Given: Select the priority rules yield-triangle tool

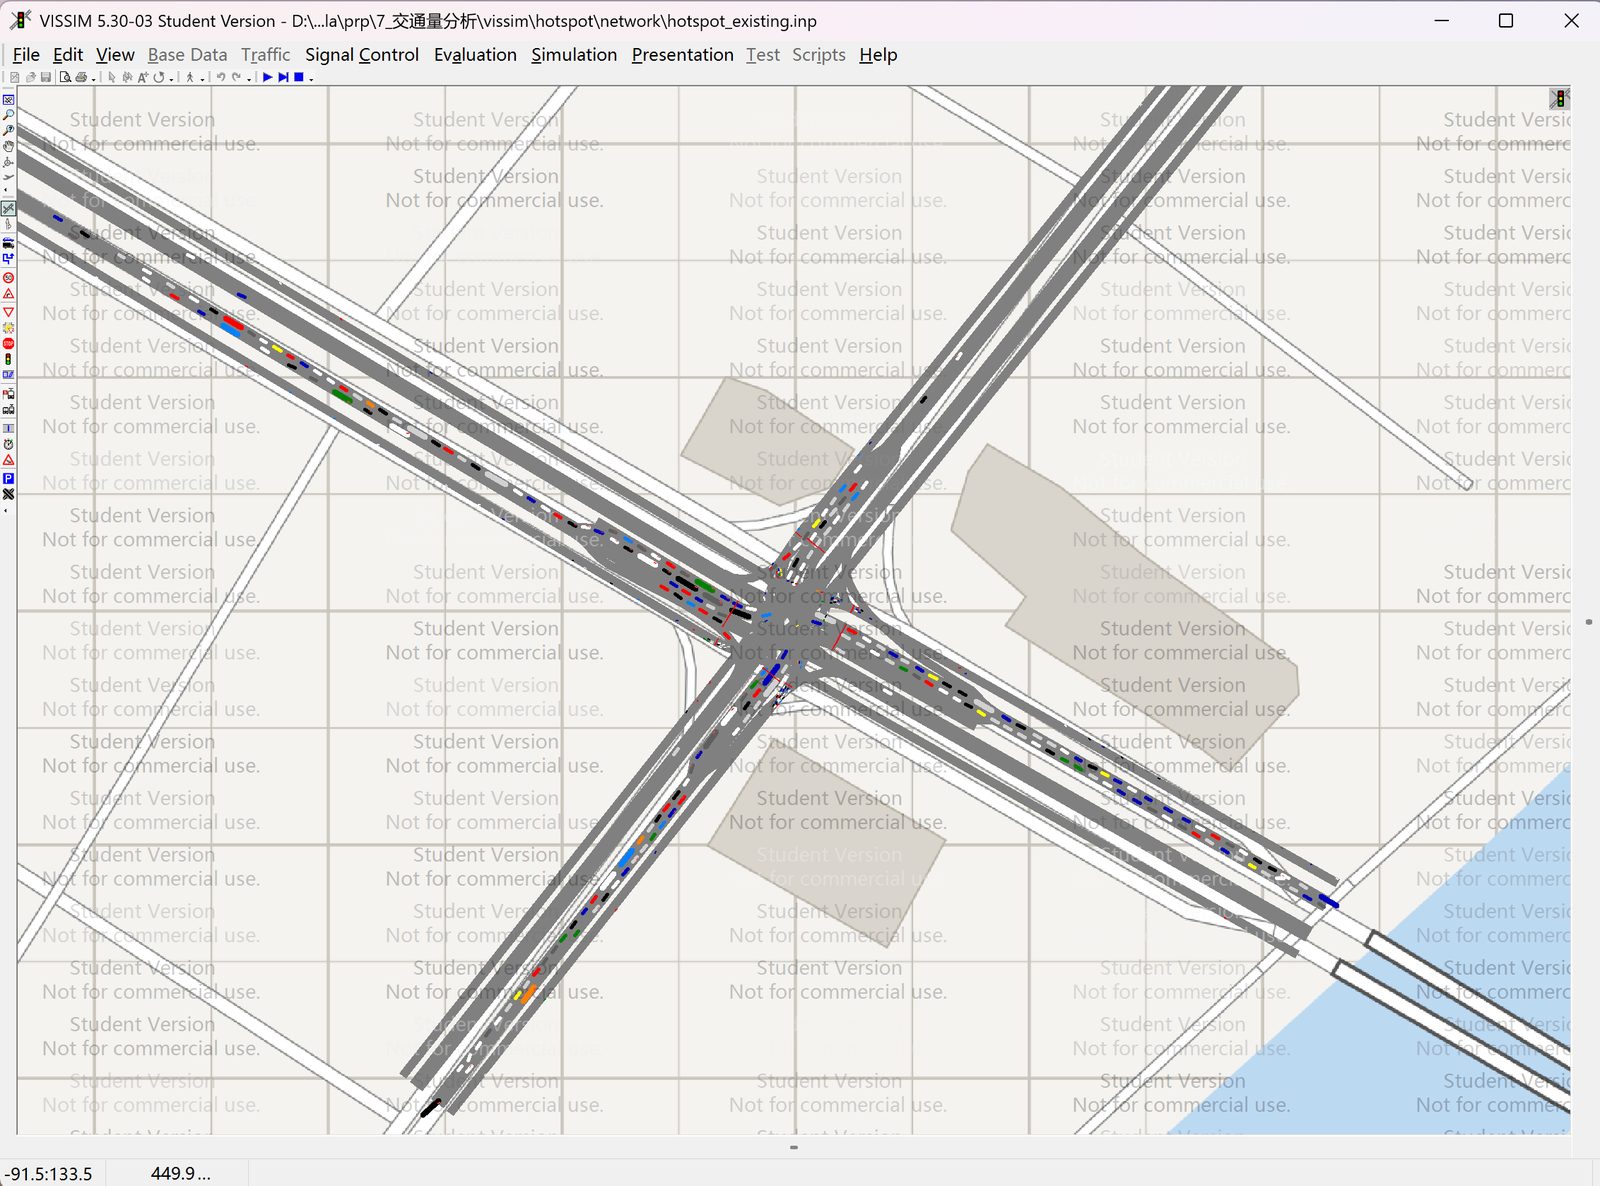Looking at the screenshot, I should 8,310.
